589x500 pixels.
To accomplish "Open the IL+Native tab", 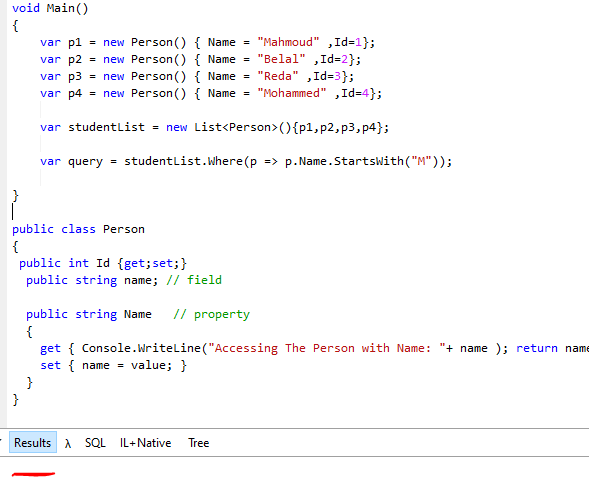I will pos(145,443).
